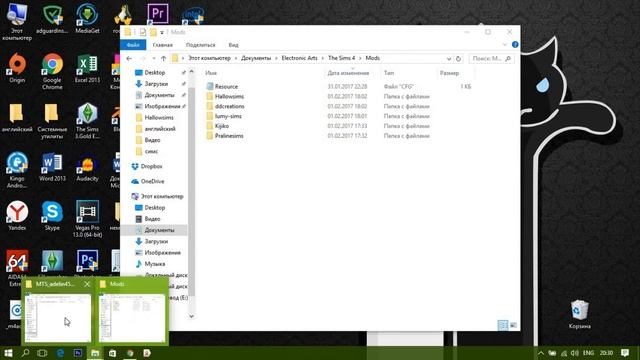Screen dimensions: 640x360
Task: Click the search box in Mods window
Action: coord(491,58)
